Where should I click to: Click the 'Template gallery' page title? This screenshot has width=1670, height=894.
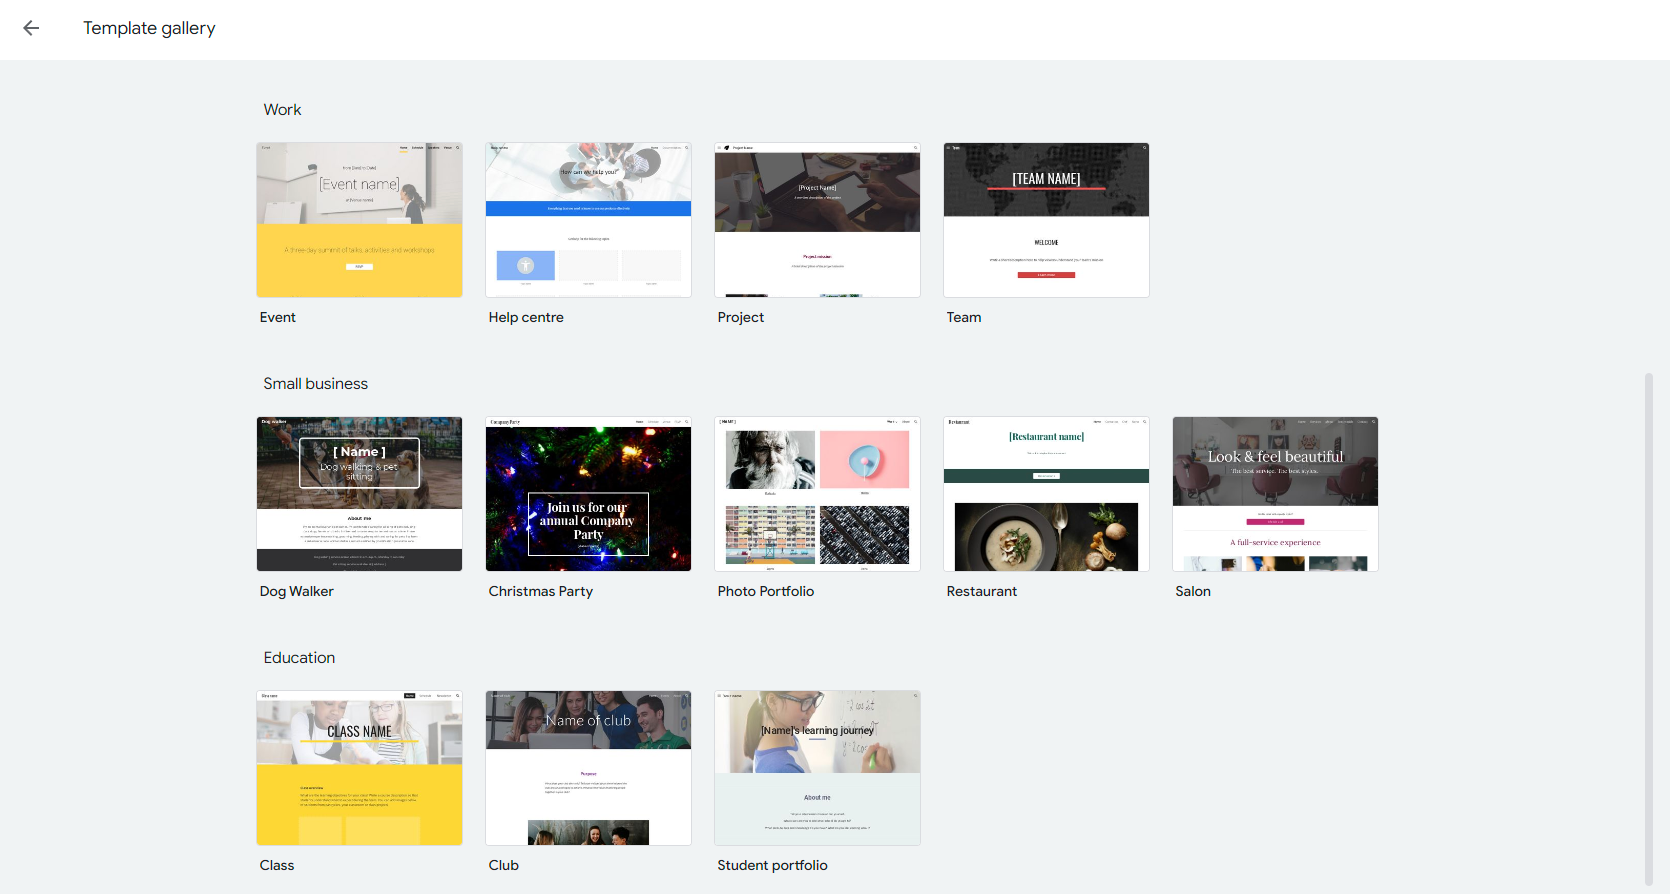point(149,28)
